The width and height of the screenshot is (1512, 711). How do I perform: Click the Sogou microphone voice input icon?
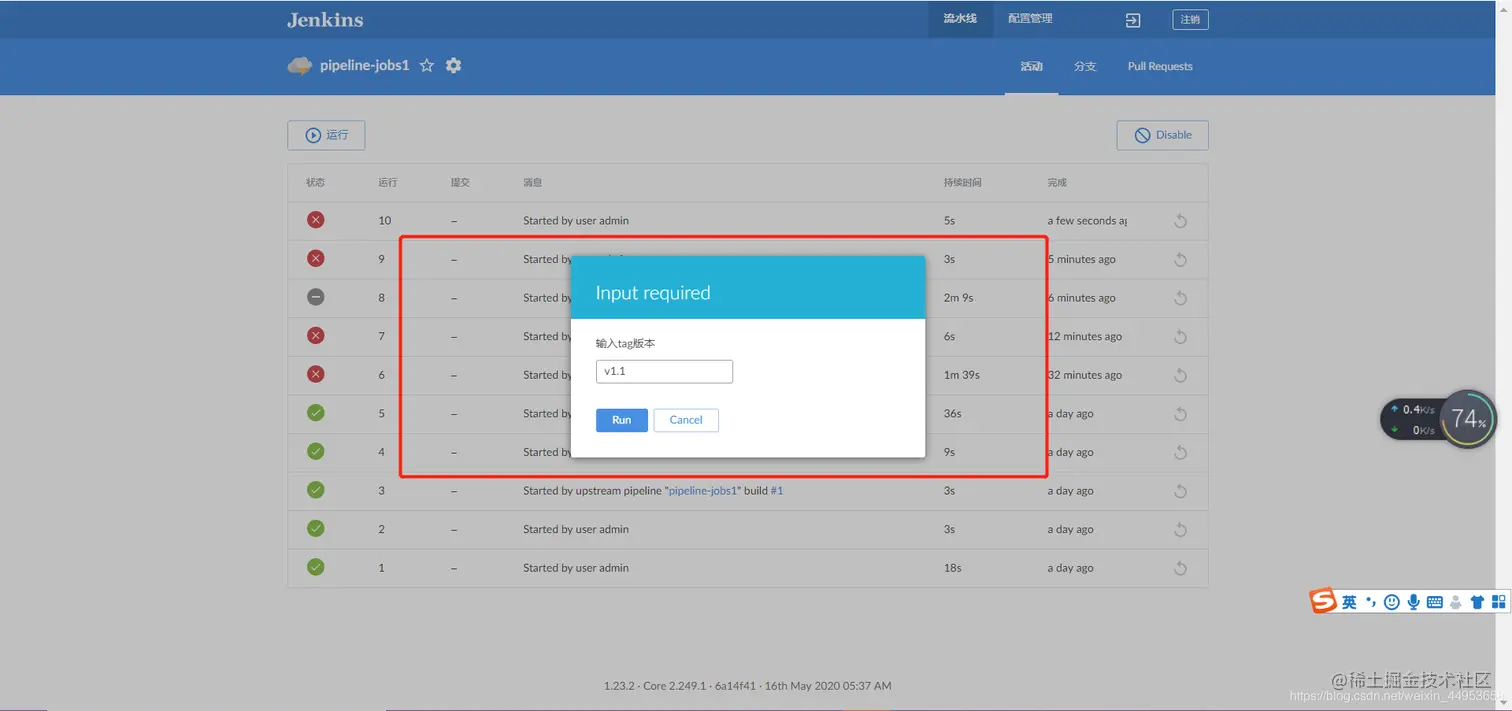pos(1413,602)
